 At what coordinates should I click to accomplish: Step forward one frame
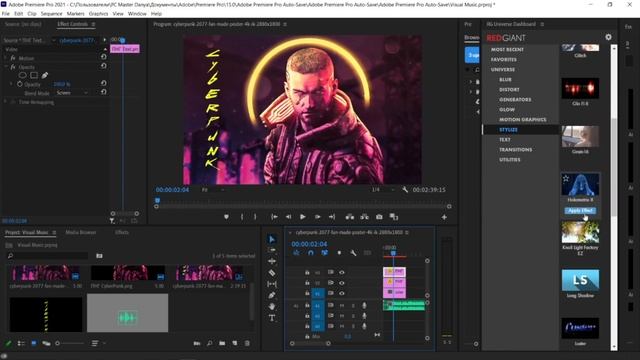(317, 217)
